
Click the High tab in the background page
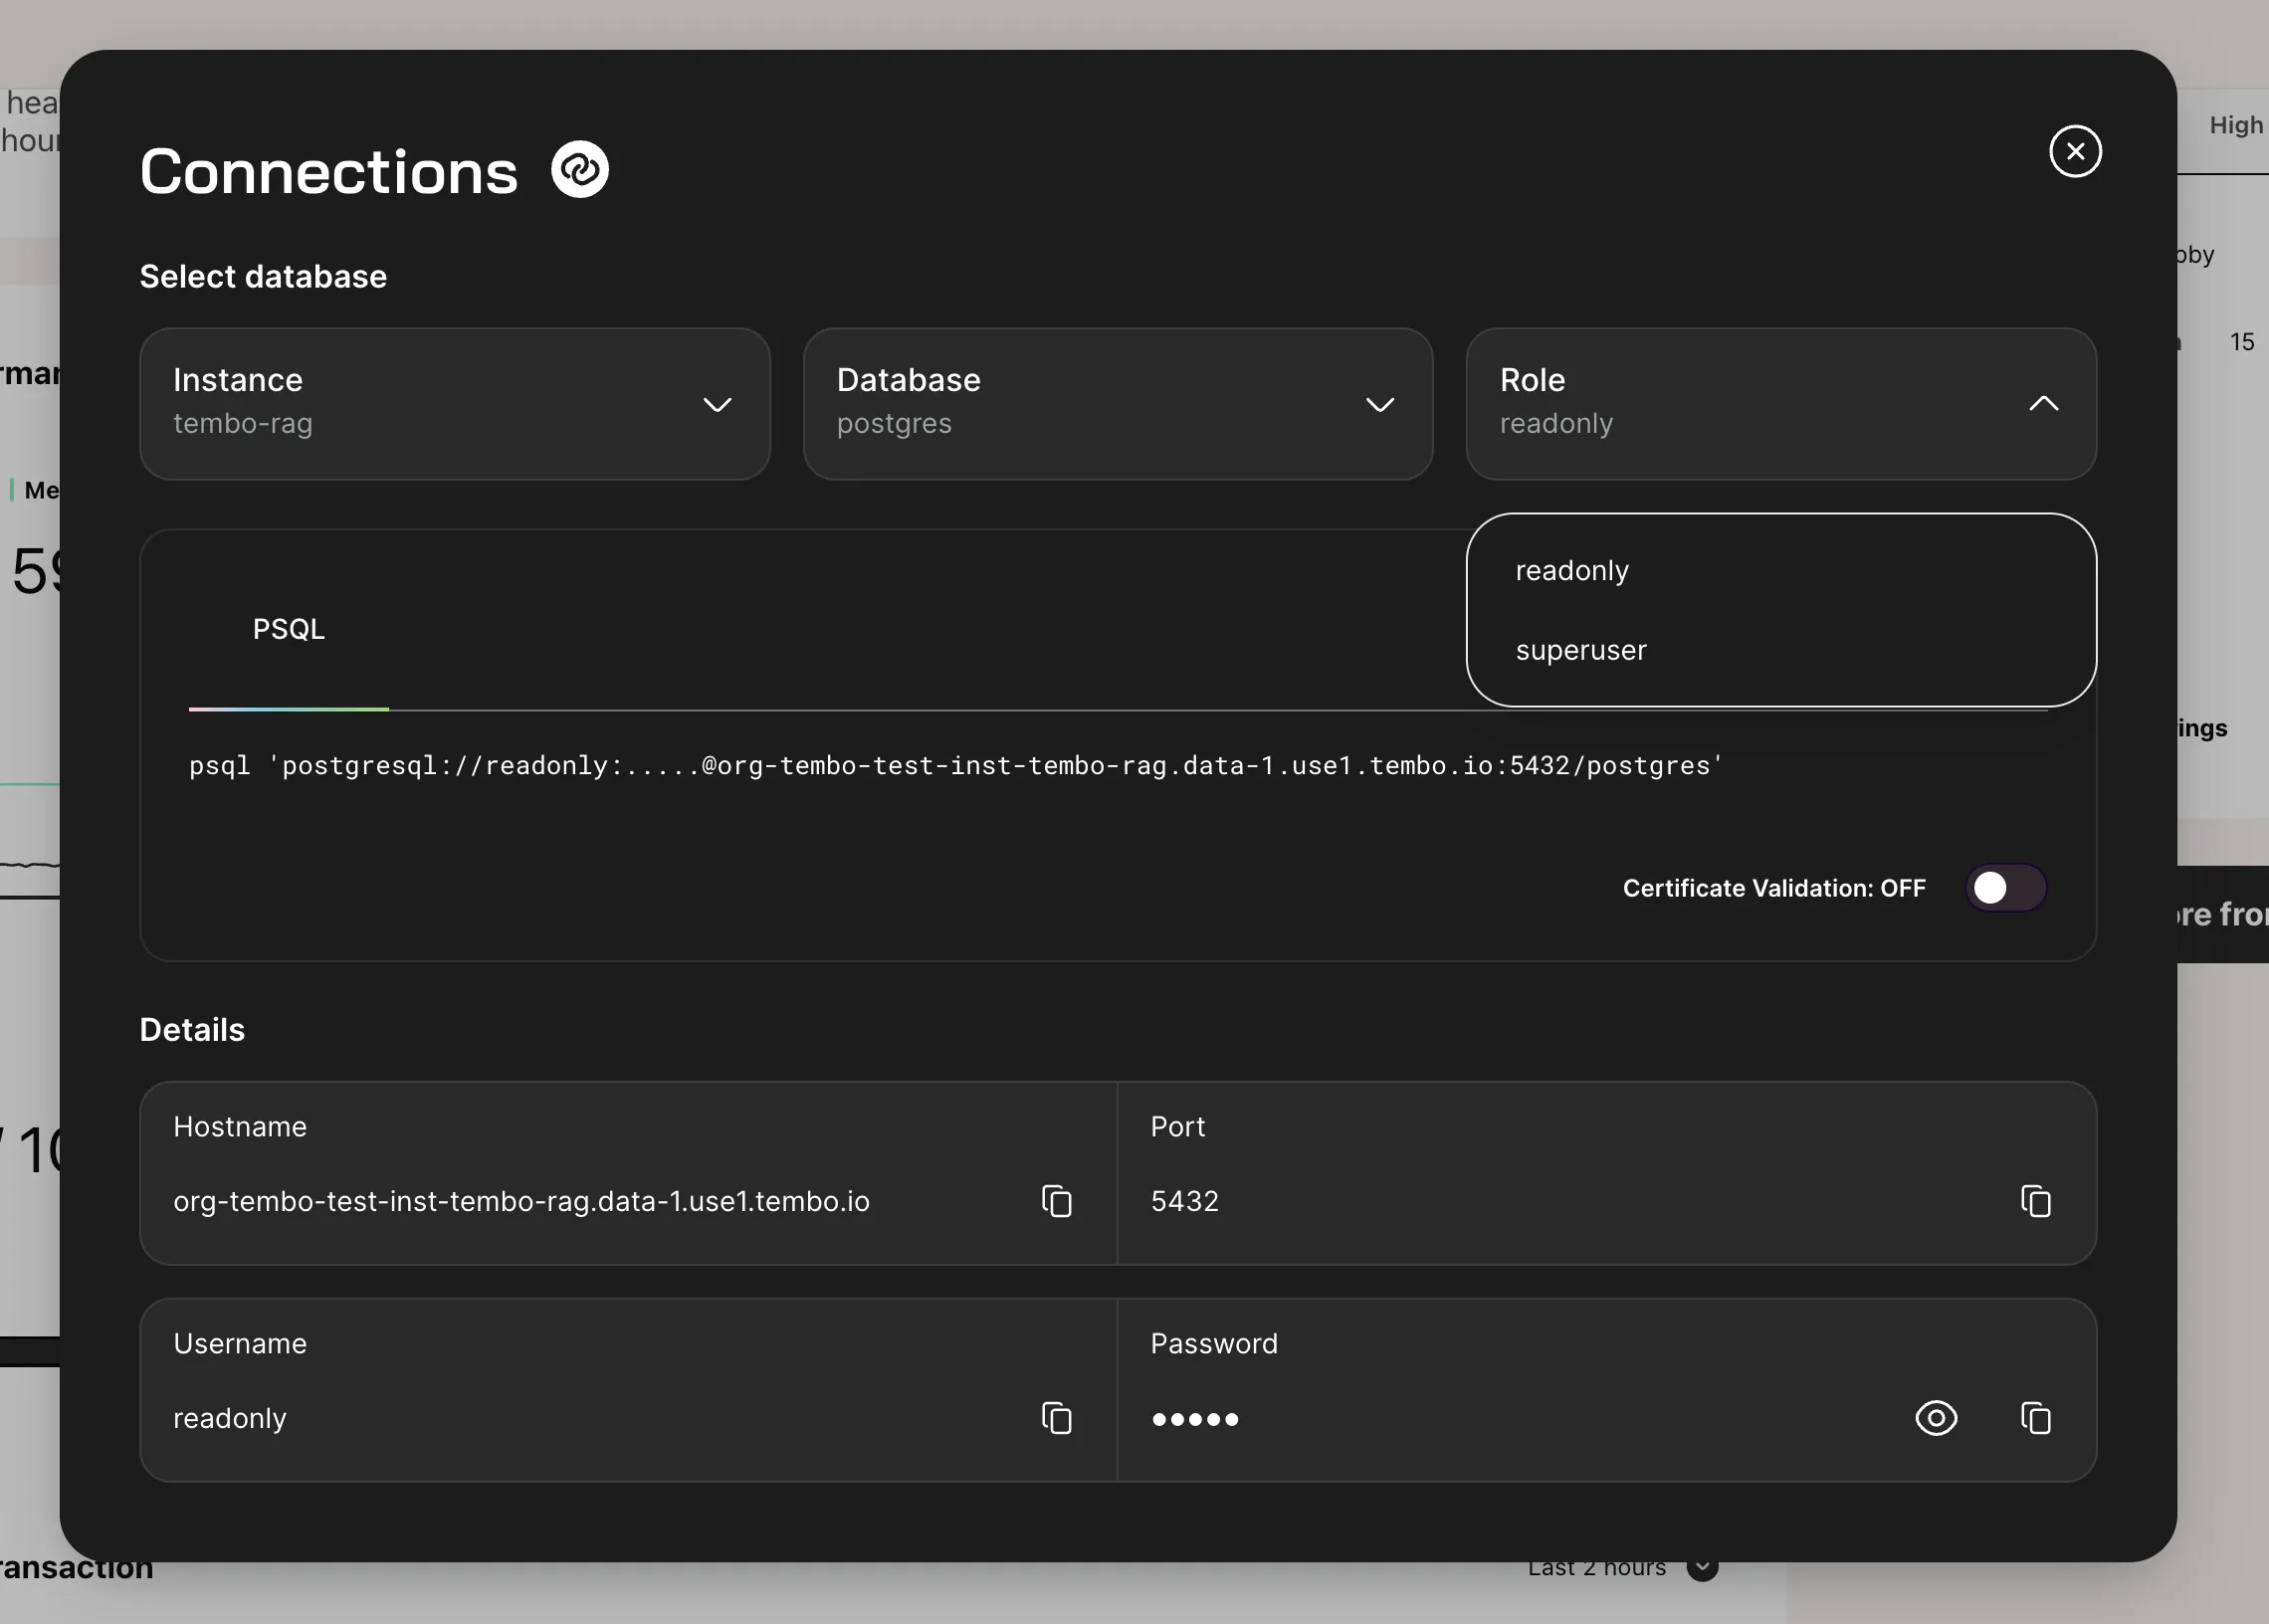[2236, 125]
